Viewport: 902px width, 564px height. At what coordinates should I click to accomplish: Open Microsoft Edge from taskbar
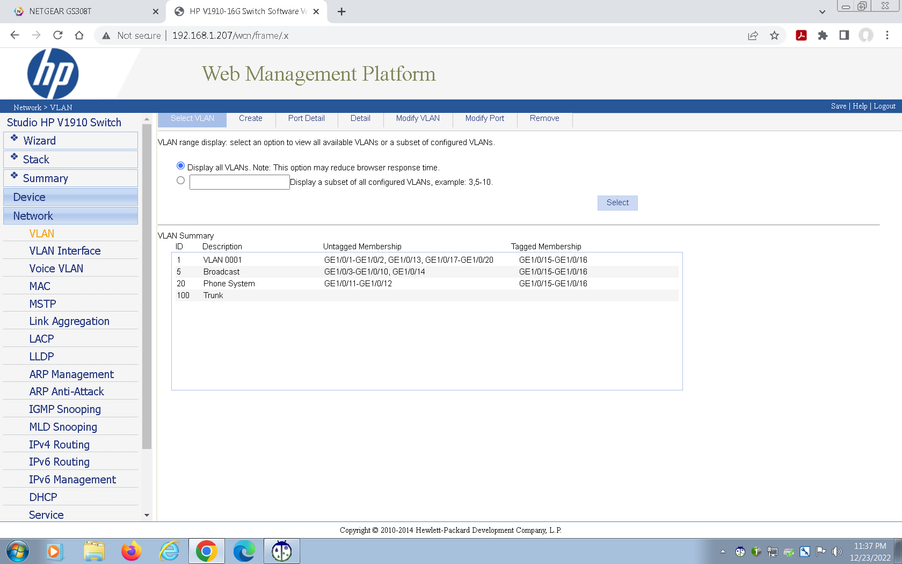tap(243, 551)
